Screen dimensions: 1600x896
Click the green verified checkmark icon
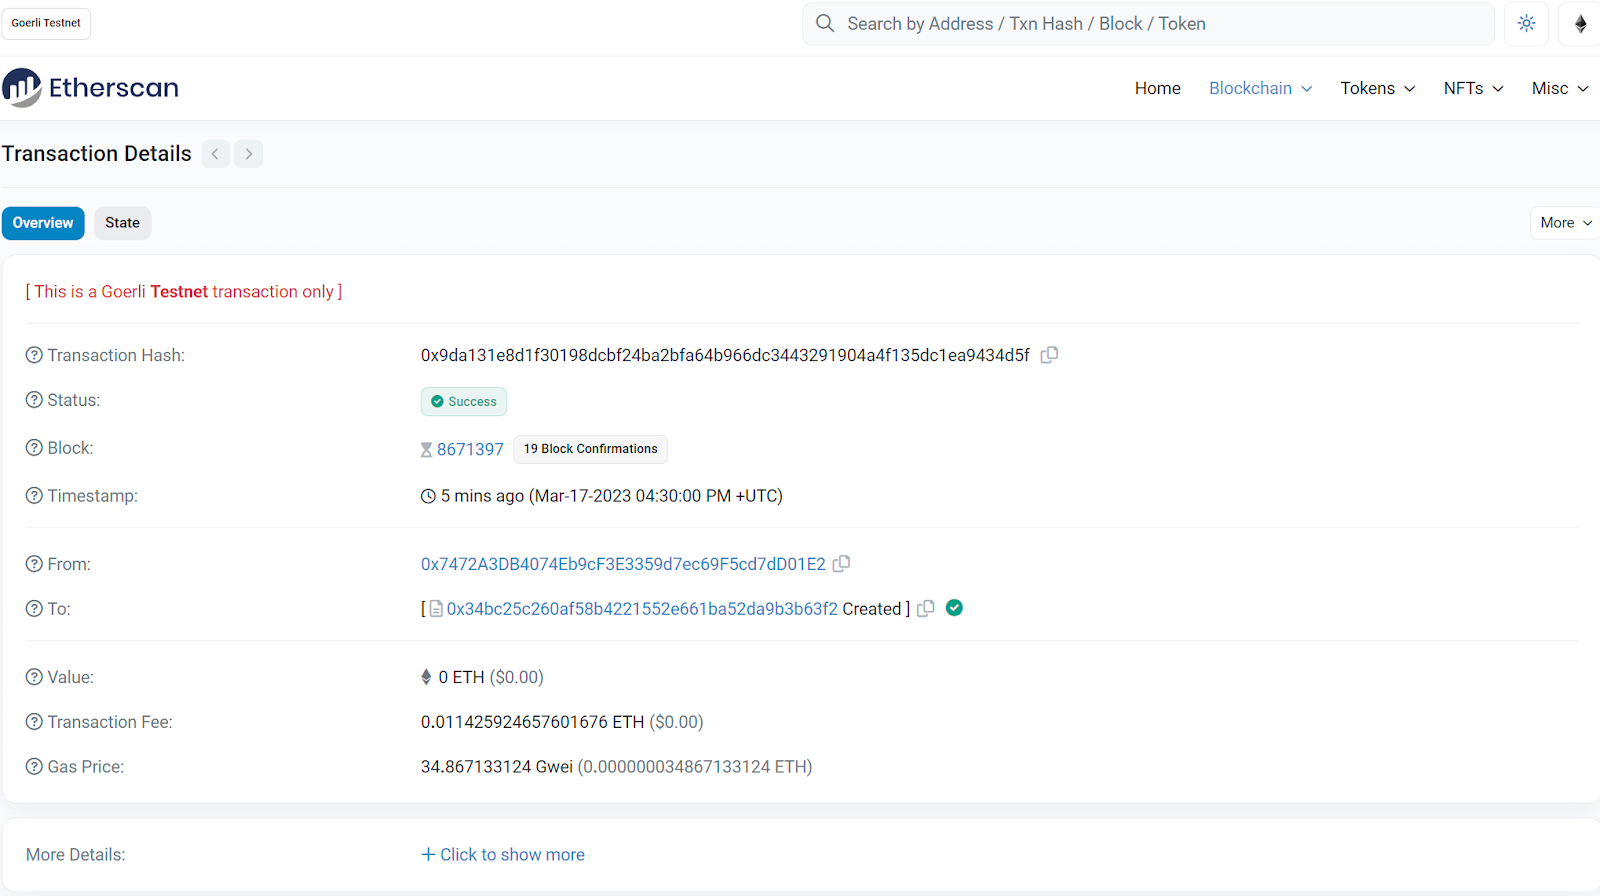[954, 608]
